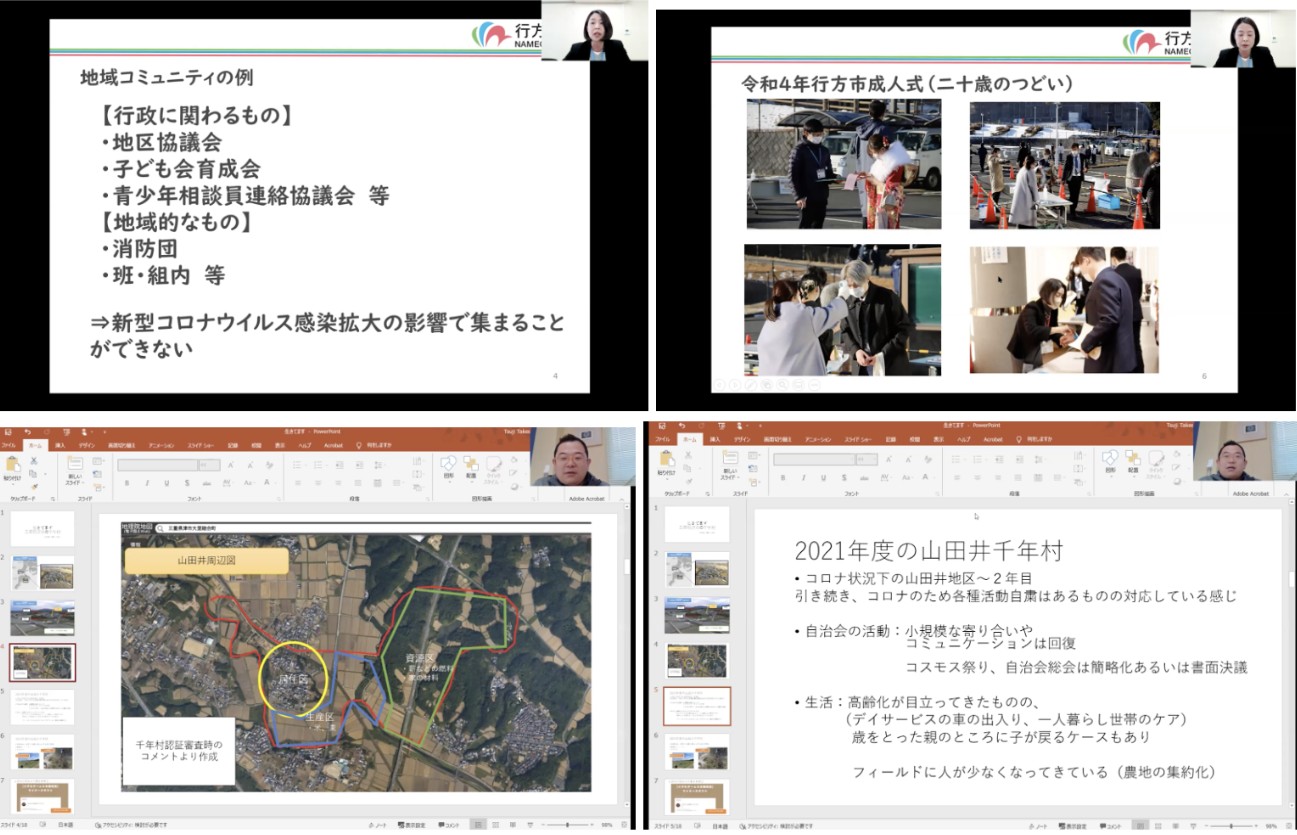This screenshot has height=835, width=1297.
Task: Select slide 2 thumbnail in the map slide window
Action: (42, 573)
